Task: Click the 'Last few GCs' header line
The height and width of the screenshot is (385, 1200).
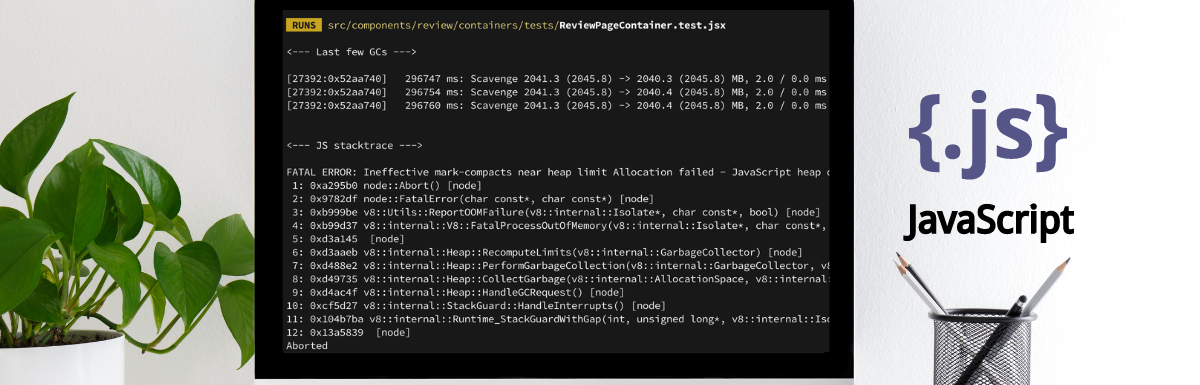Action: [350, 51]
